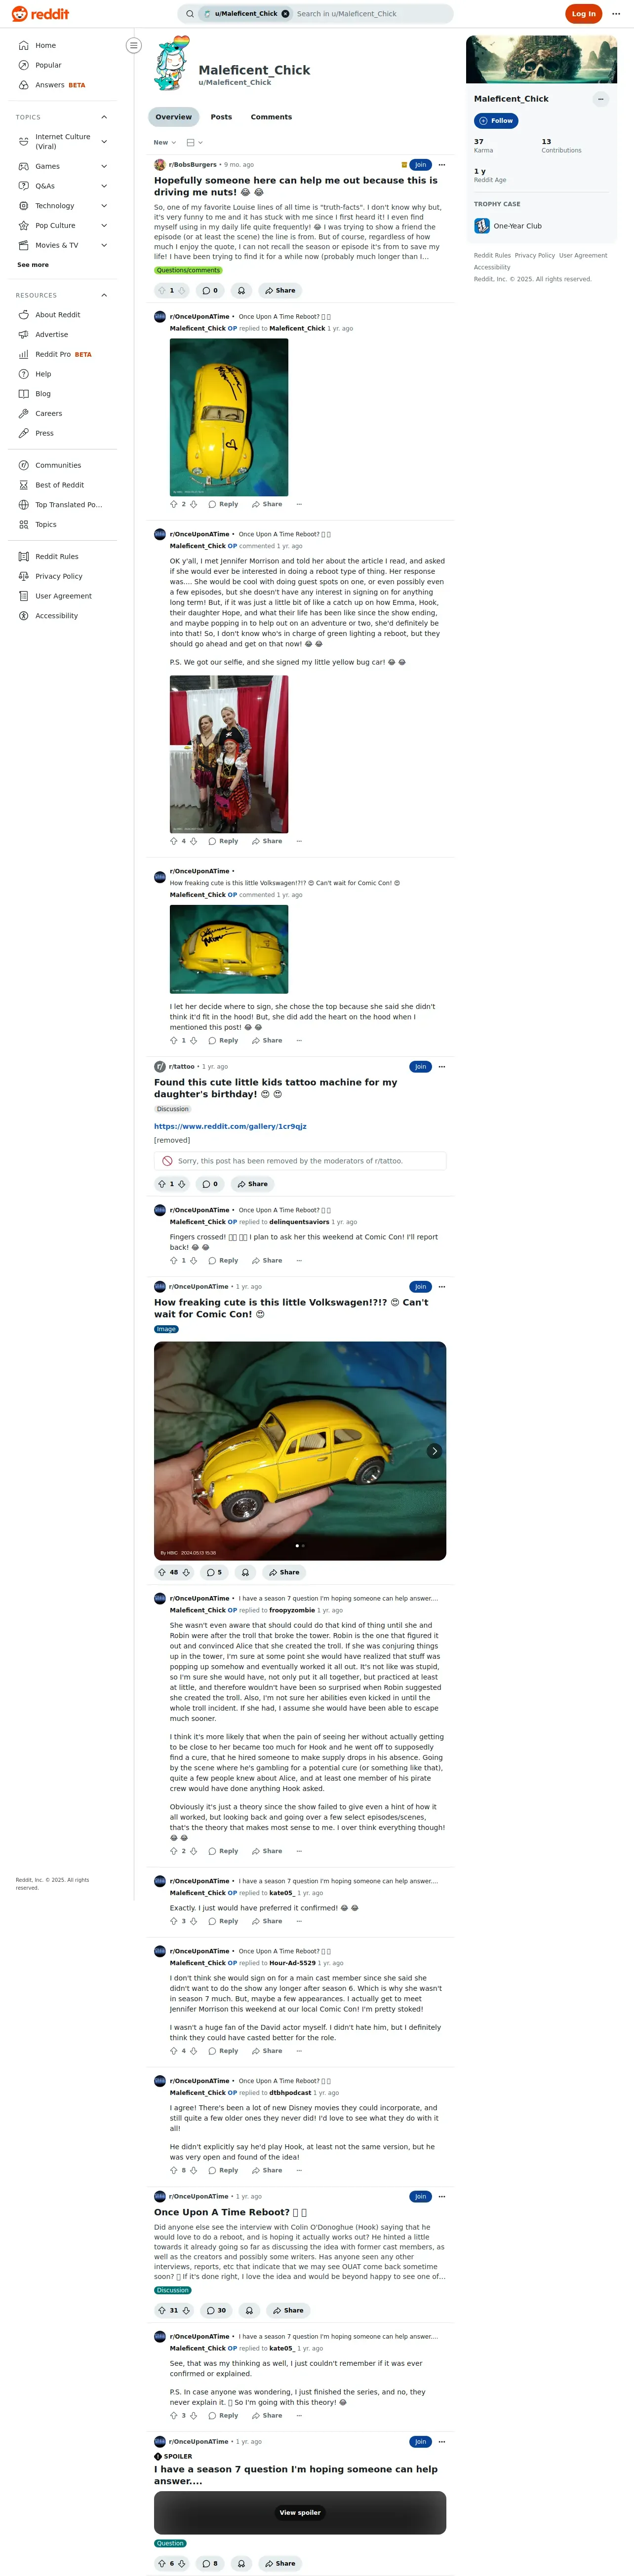Open the Answers BETA sidebar icon
The height and width of the screenshot is (2576, 634).
(x=24, y=85)
